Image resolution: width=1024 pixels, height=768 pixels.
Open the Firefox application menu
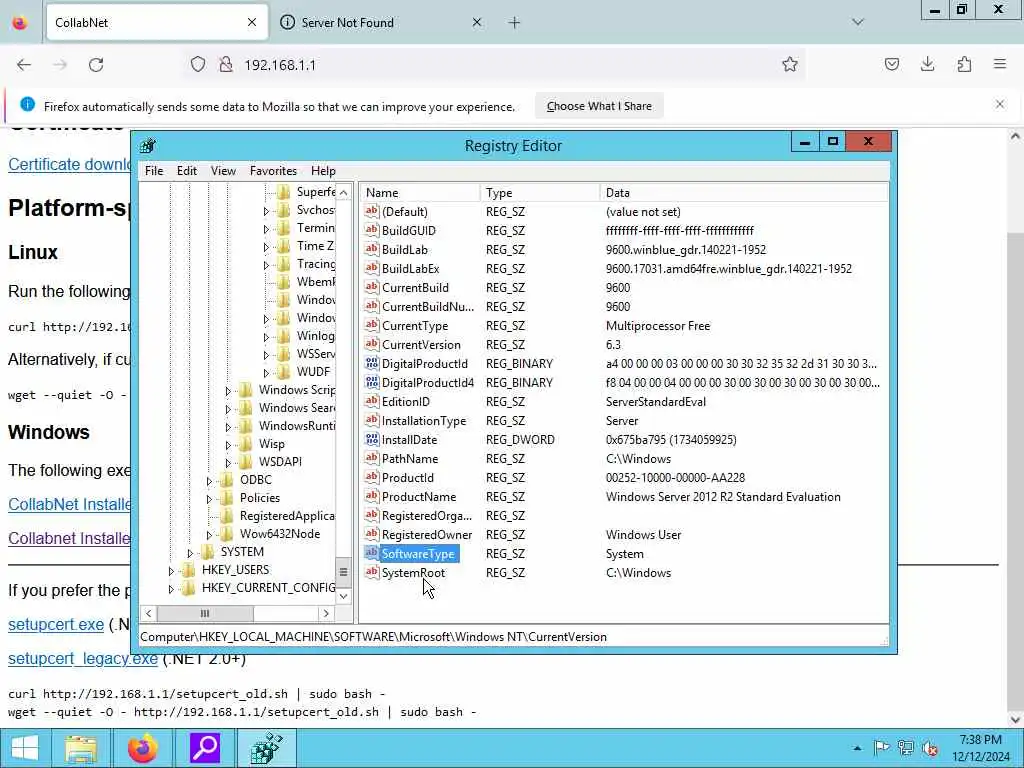(1000, 64)
